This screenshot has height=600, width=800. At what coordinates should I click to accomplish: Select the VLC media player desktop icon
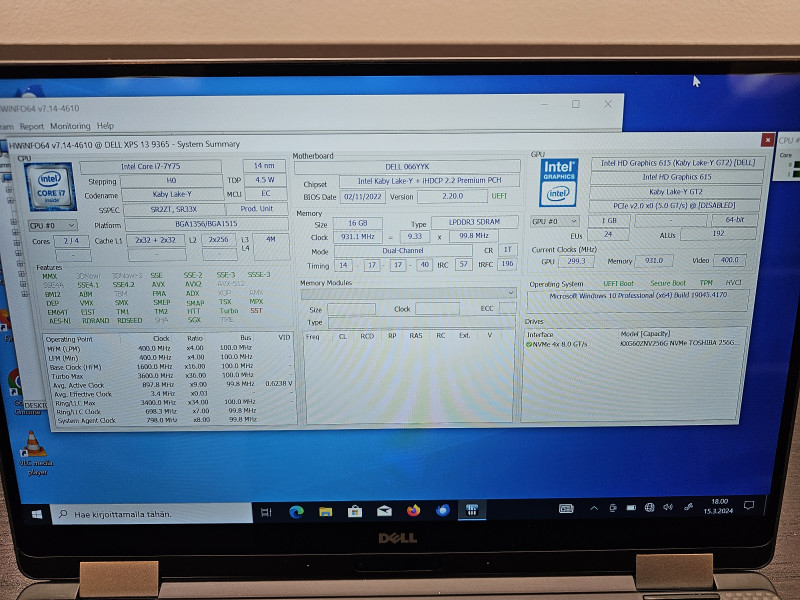(x=35, y=453)
